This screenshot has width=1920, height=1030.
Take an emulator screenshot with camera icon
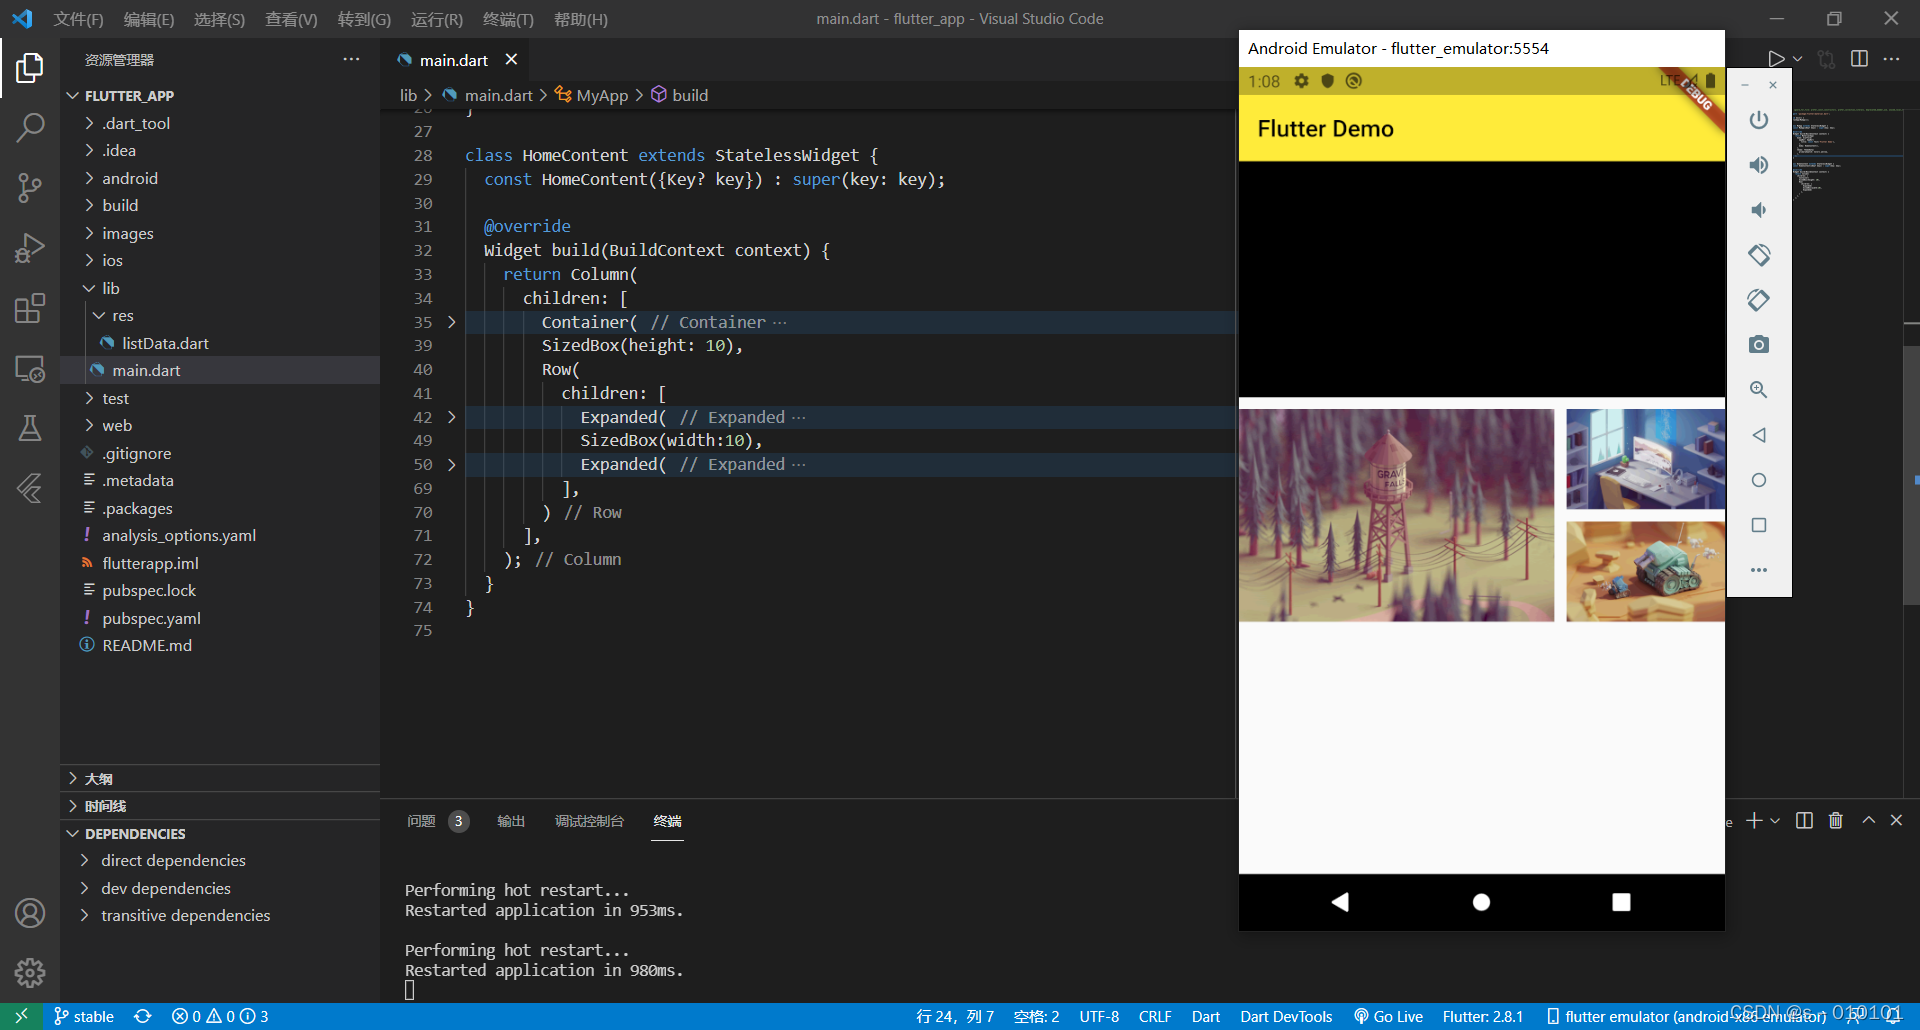tap(1759, 345)
